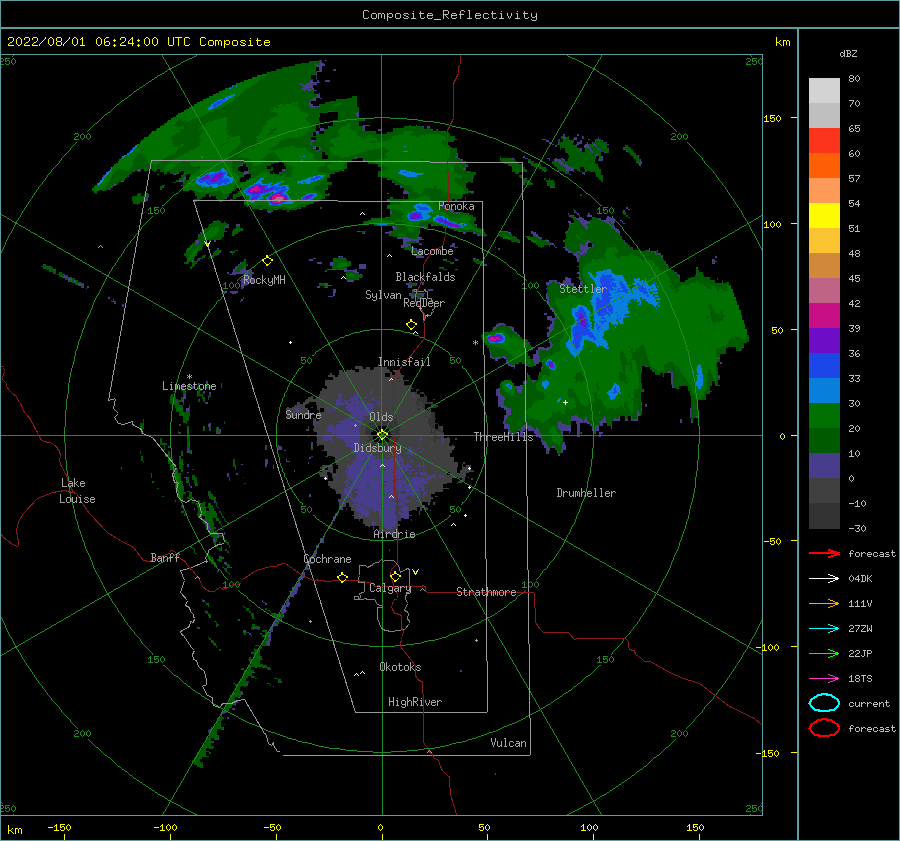The width and height of the screenshot is (900, 841).
Task: Click the Vulcan city label
Action: [x=509, y=743]
